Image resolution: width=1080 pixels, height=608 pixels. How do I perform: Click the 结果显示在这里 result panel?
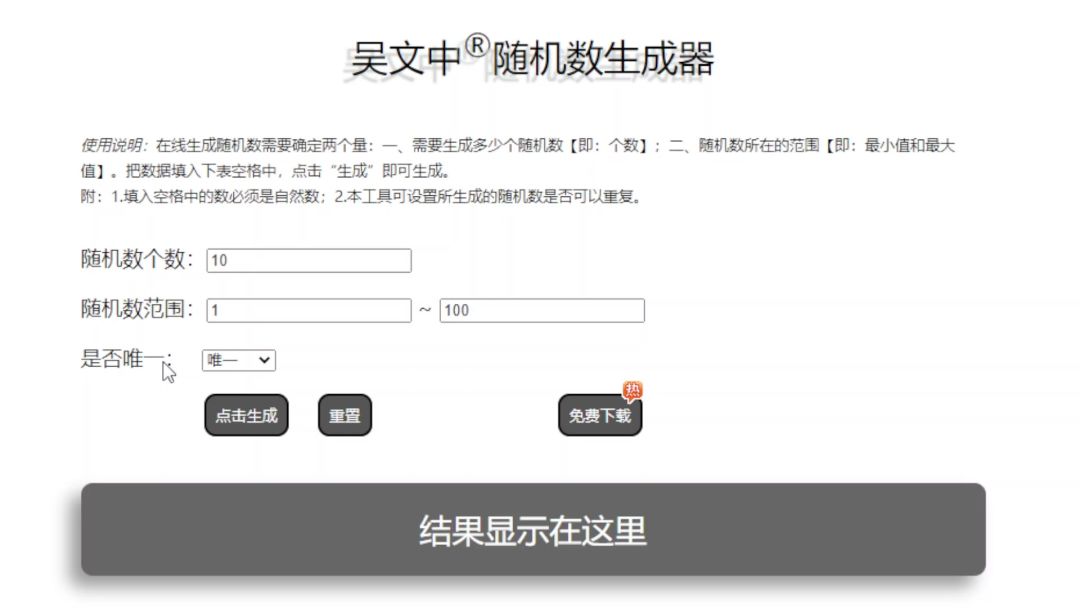pos(533,530)
